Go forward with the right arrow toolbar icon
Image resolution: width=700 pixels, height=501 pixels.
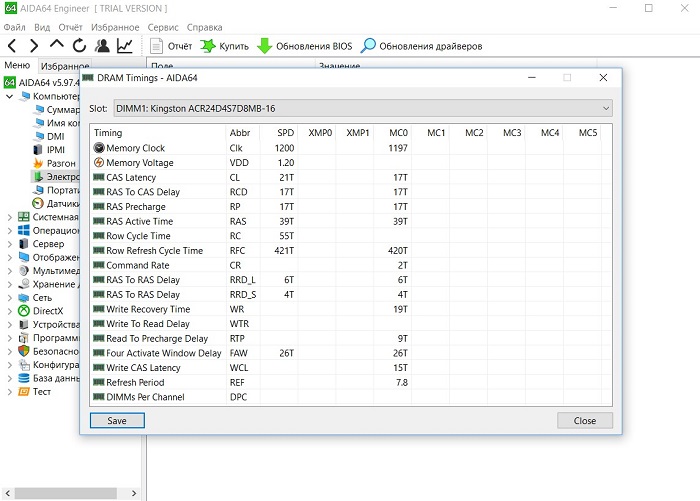(33, 46)
